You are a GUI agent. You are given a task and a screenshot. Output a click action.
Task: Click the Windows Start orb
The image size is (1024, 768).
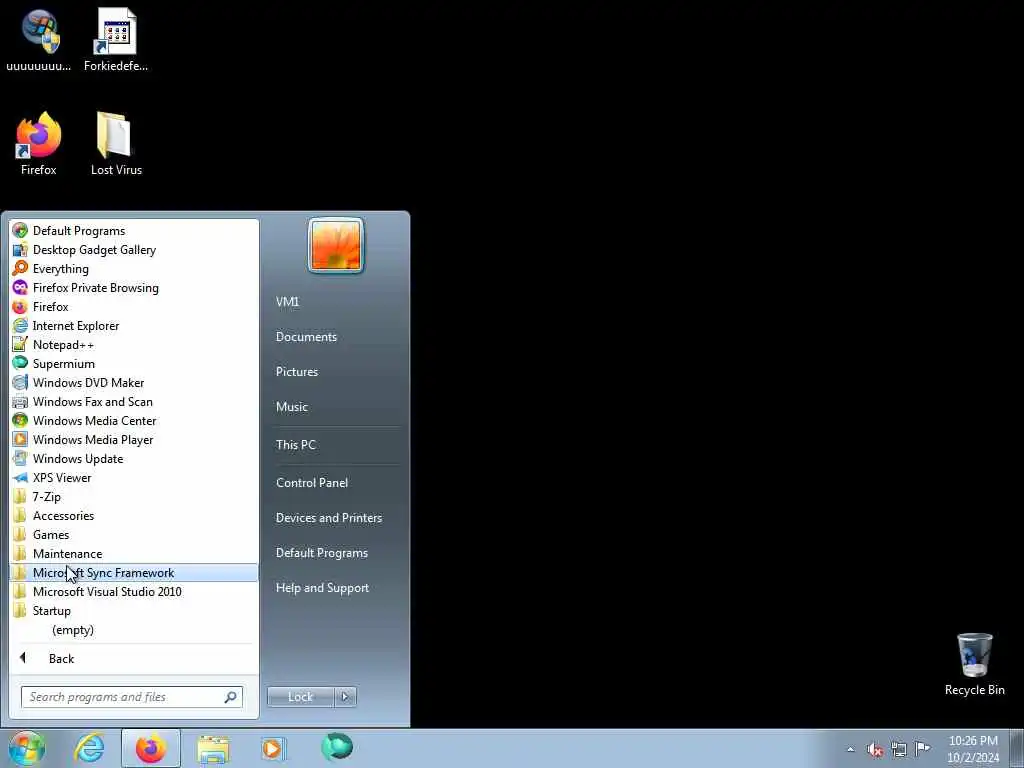[27, 748]
